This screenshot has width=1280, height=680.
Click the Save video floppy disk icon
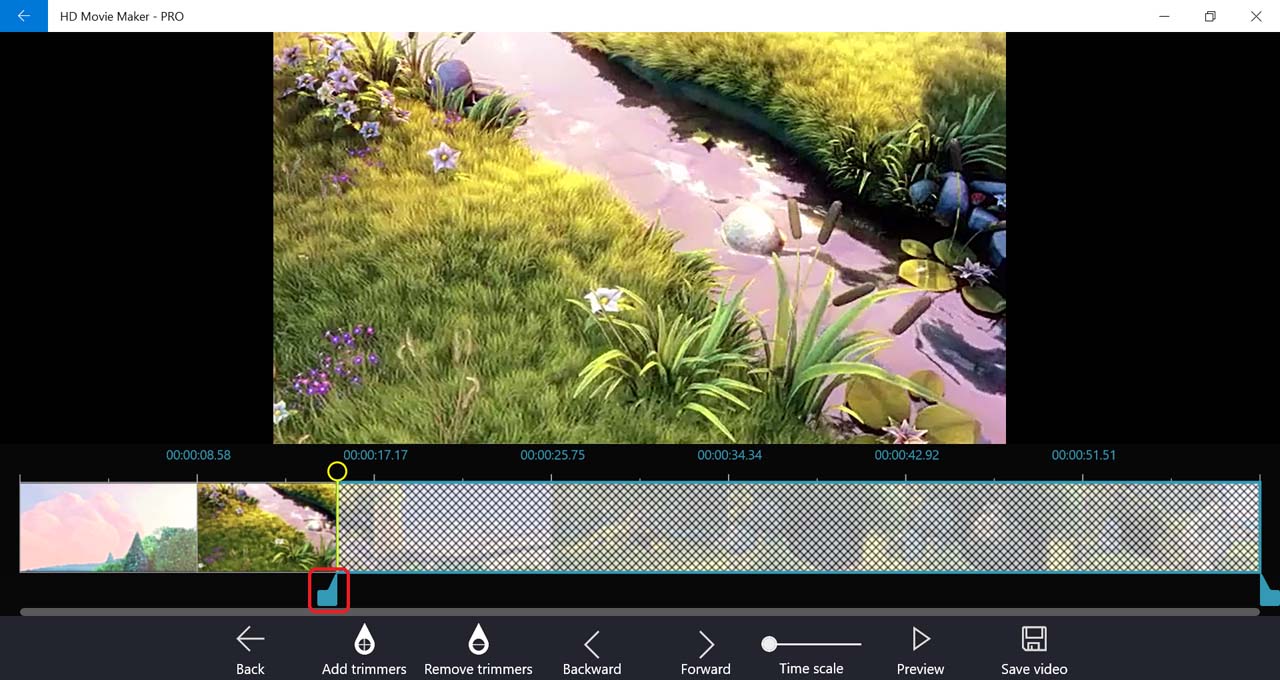pyautogui.click(x=1034, y=640)
